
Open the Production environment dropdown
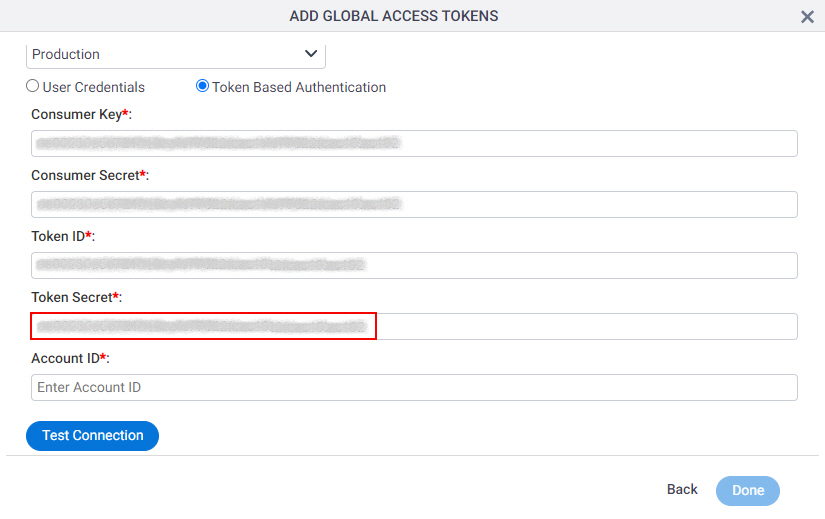pyautogui.click(x=176, y=55)
